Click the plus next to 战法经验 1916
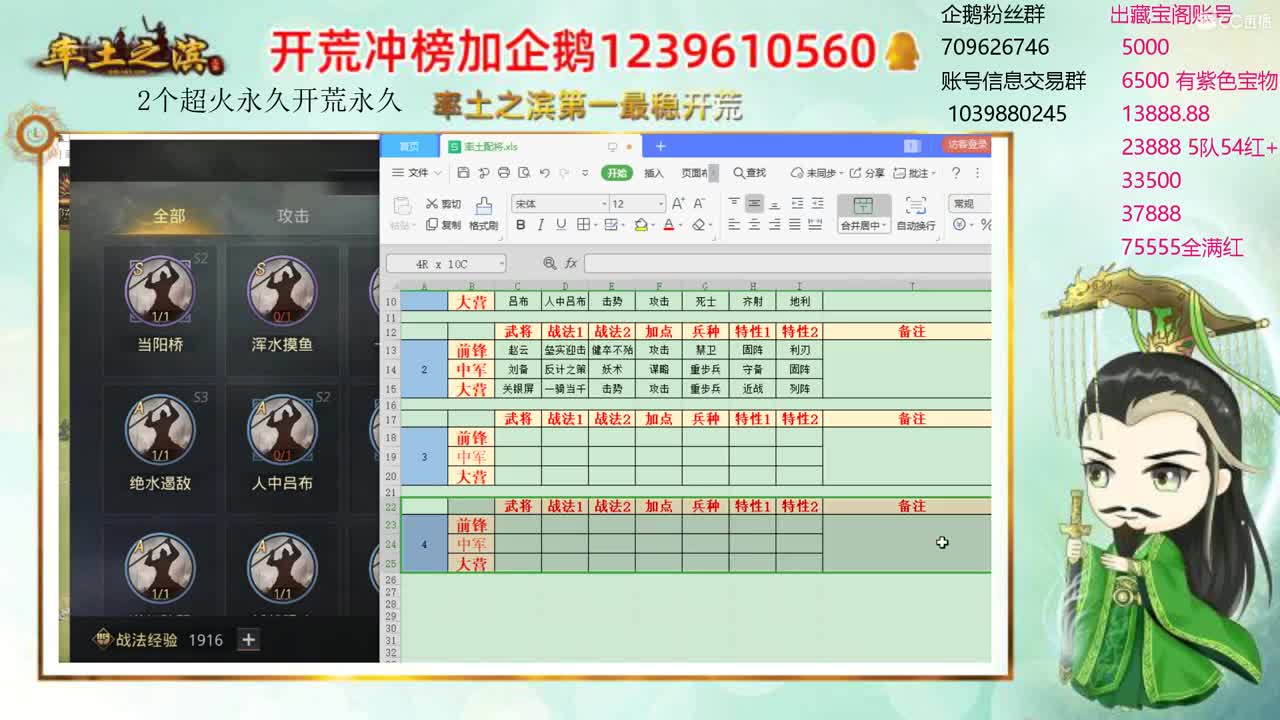This screenshot has height=720, width=1280. click(x=248, y=640)
